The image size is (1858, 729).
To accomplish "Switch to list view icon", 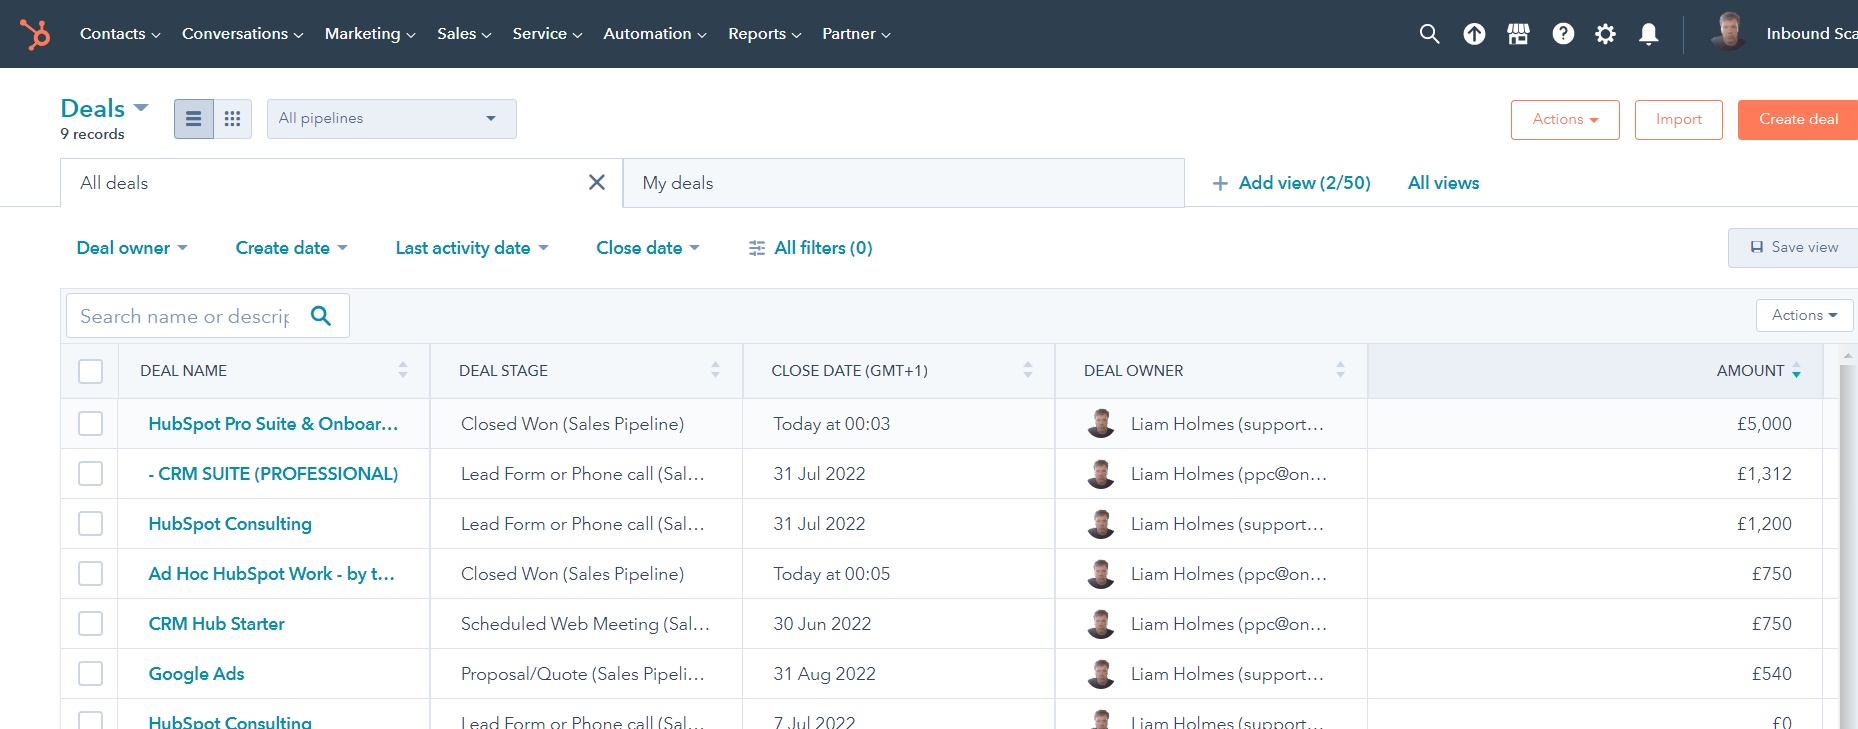I will coord(194,119).
